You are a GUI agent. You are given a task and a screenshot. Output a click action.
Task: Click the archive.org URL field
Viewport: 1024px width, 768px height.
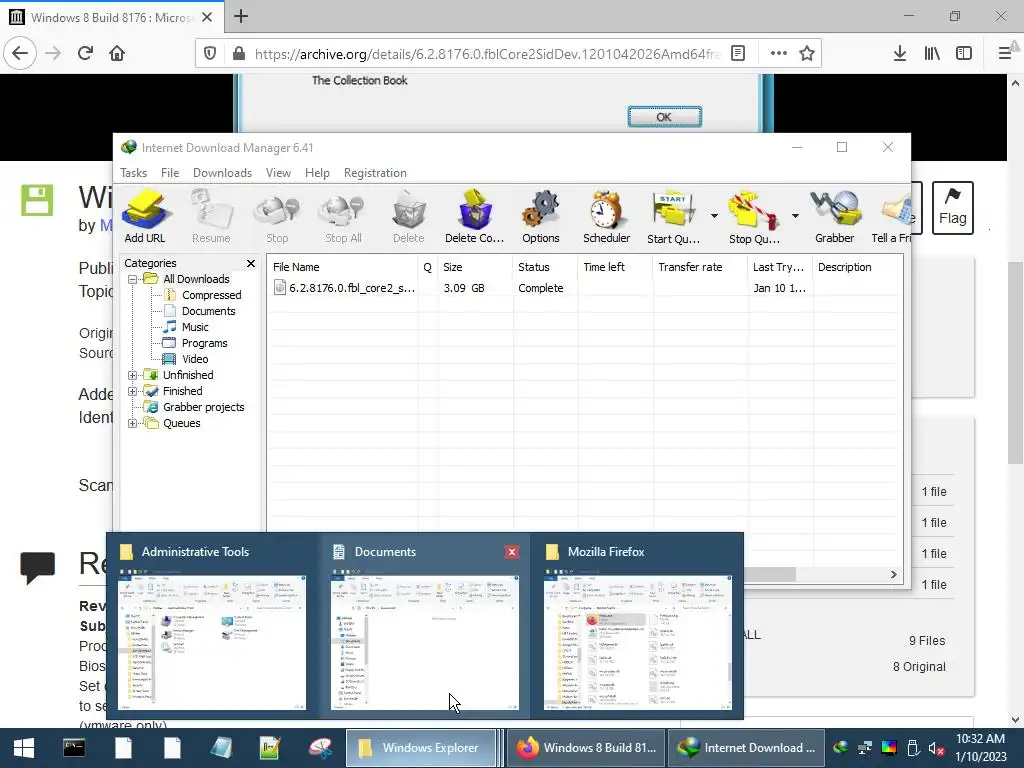(487, 54)
